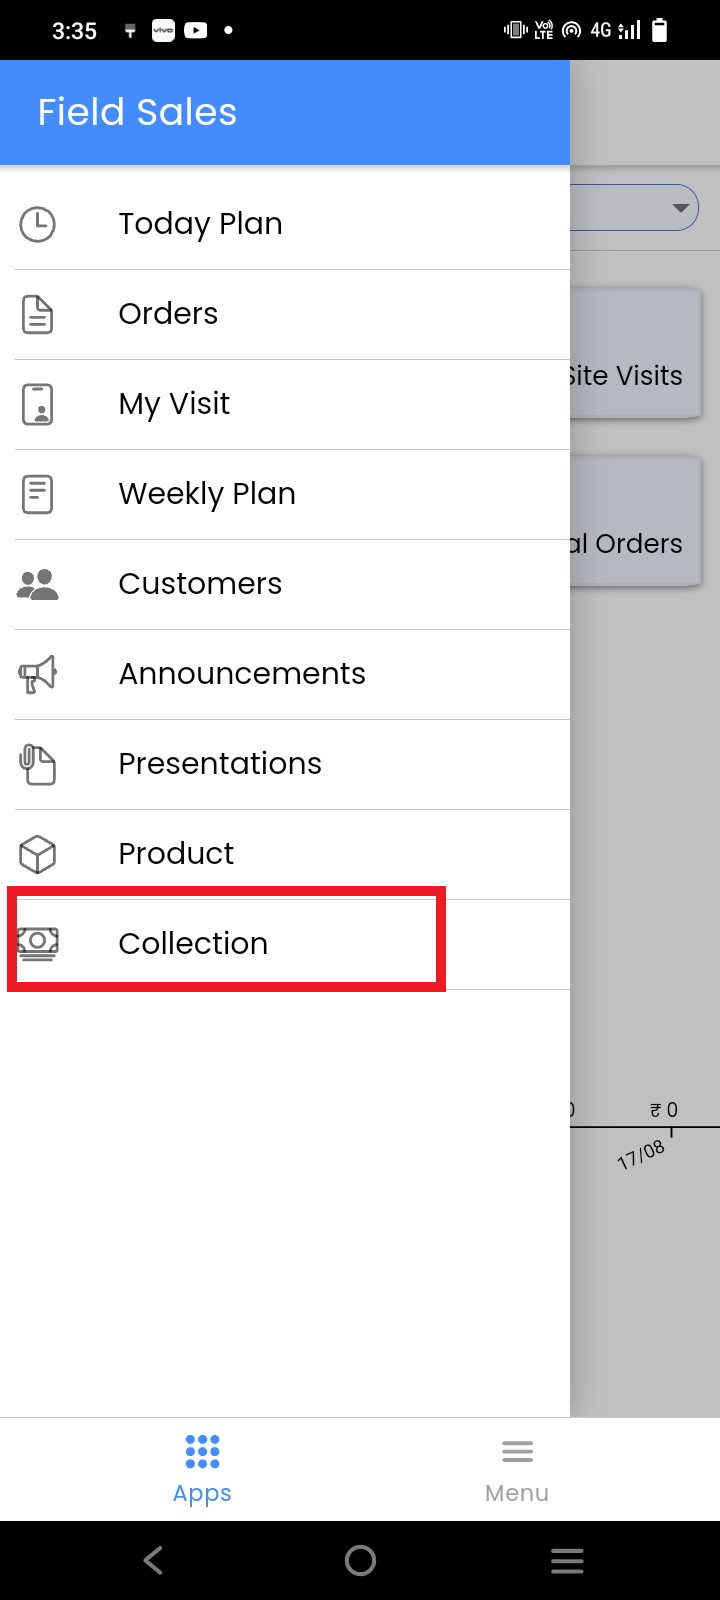Tap the Weekly Plan notepad icon
This screenshot has height=1600, width=720.
coord(38,494)
